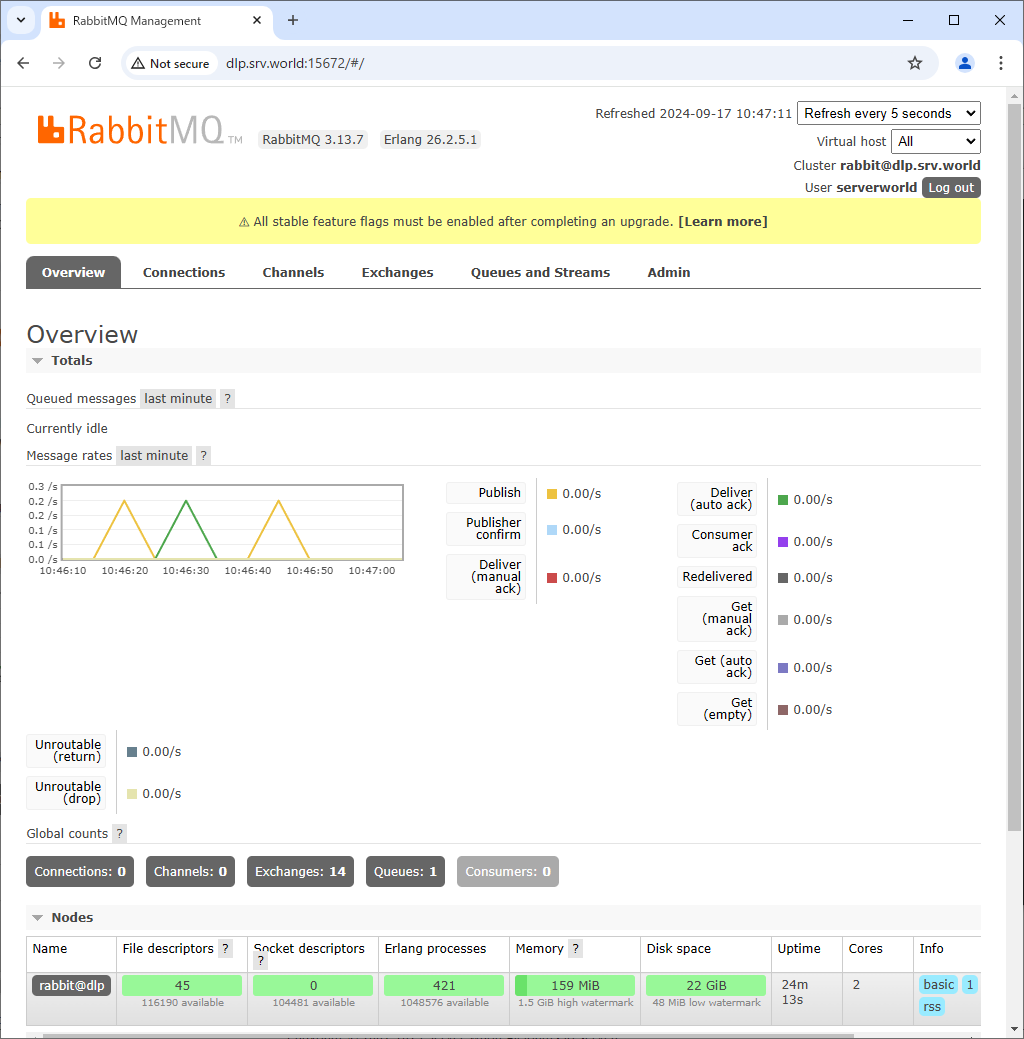Click Channels: 0 count button
The width and height of the screenshot is (1024, 1039).
(x=190, y=871)
